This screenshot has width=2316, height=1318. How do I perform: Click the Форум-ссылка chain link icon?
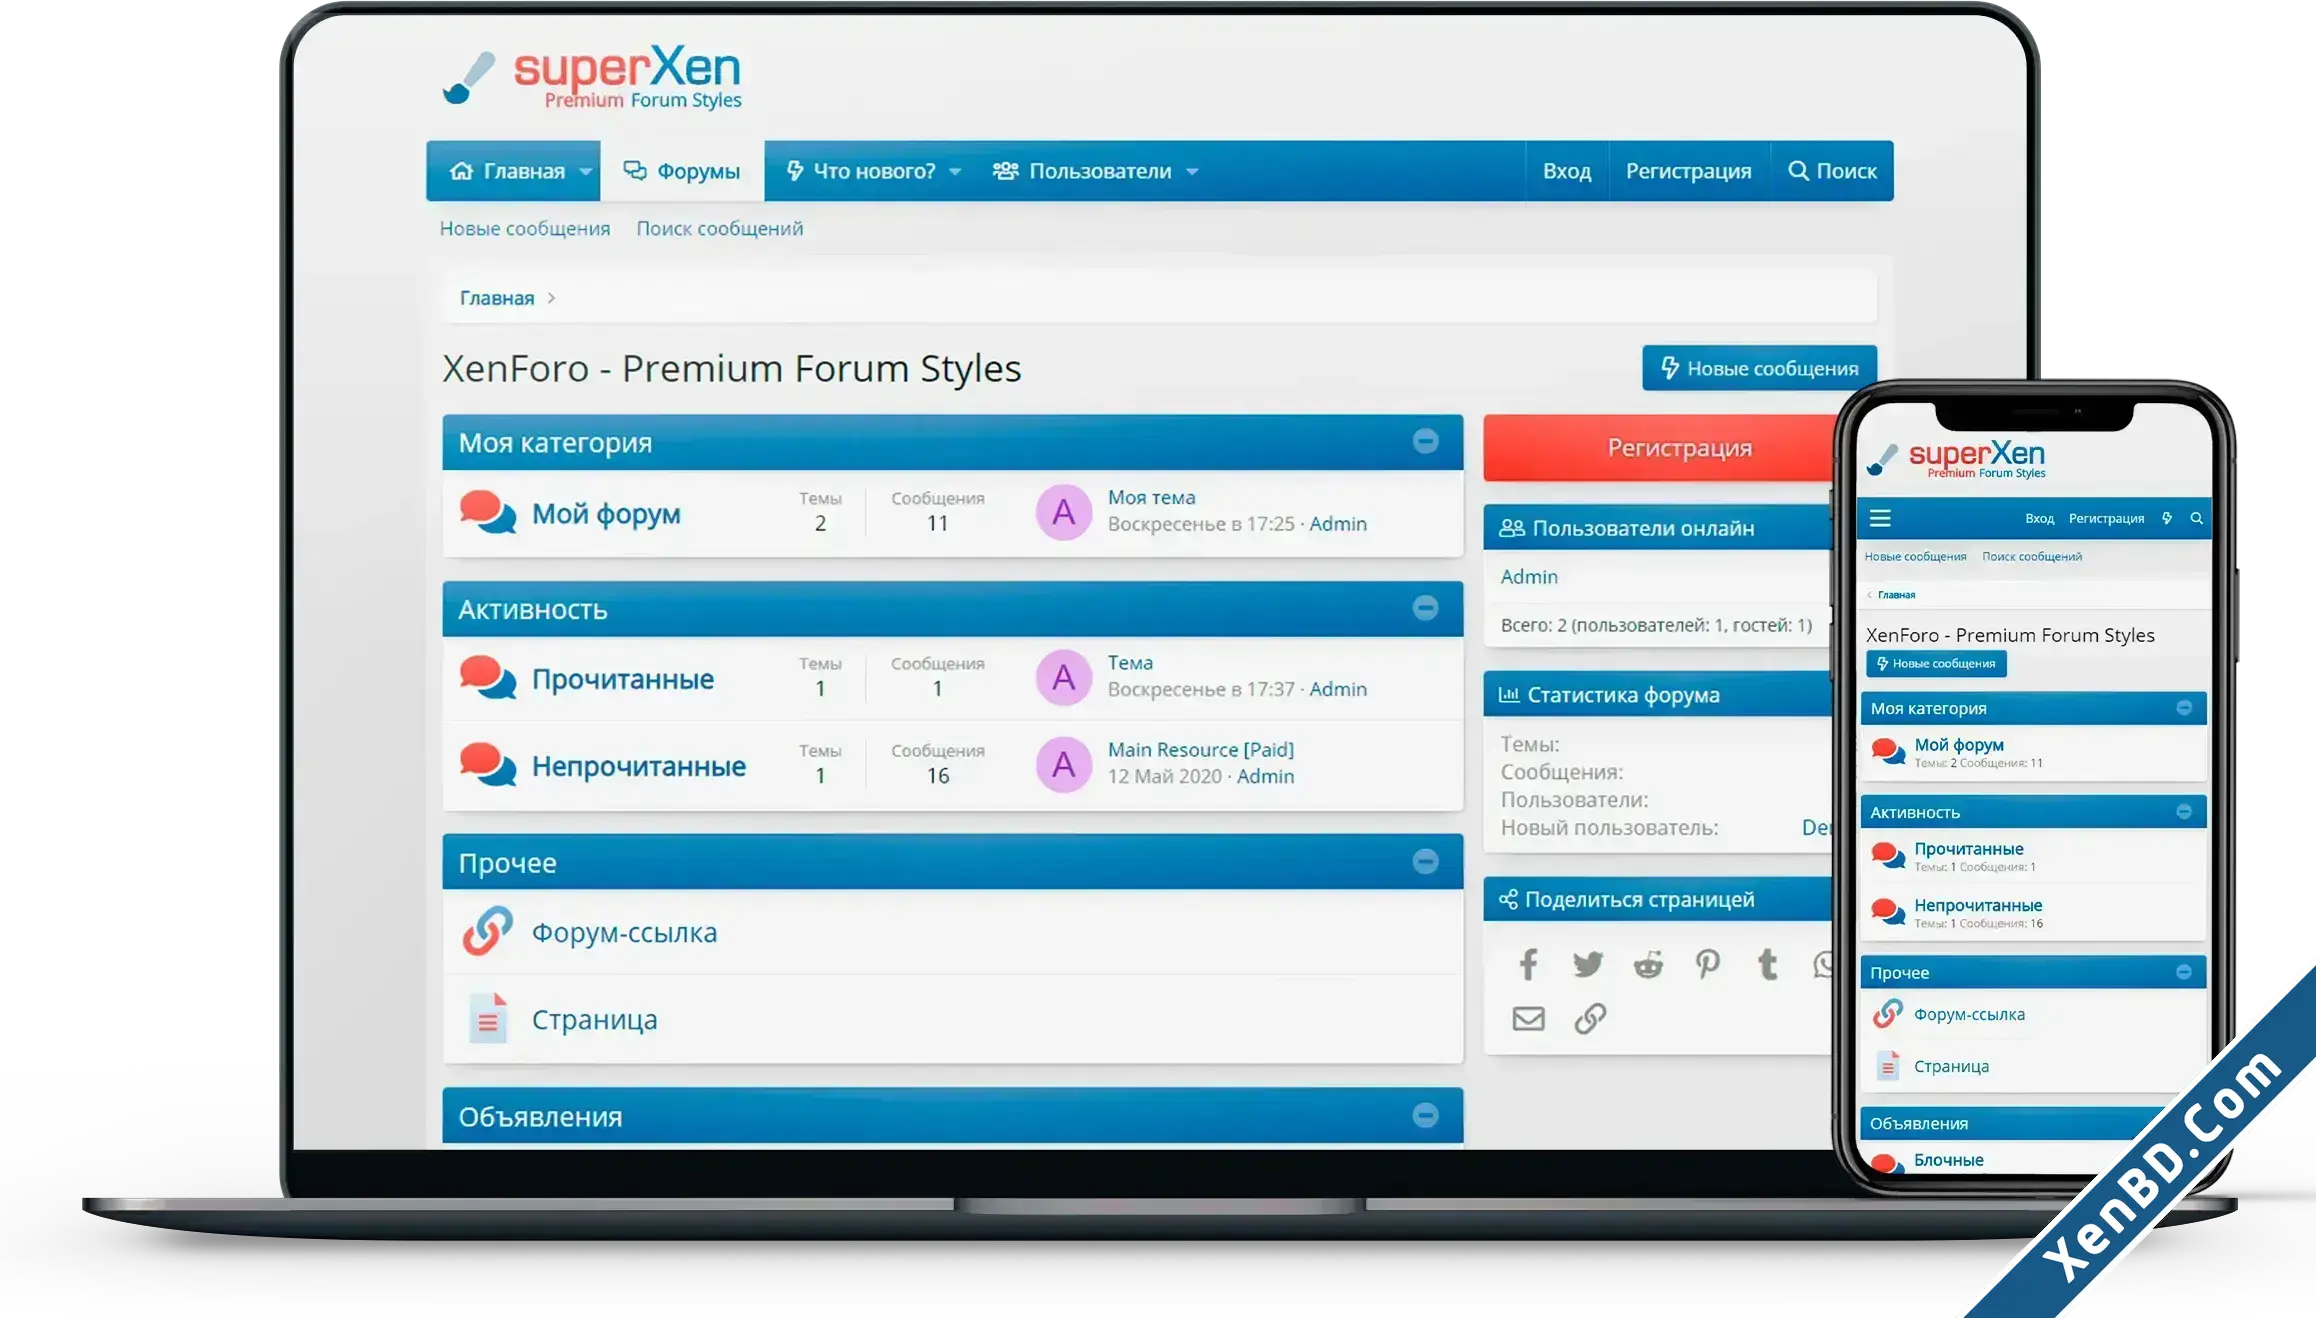[488, 931]
